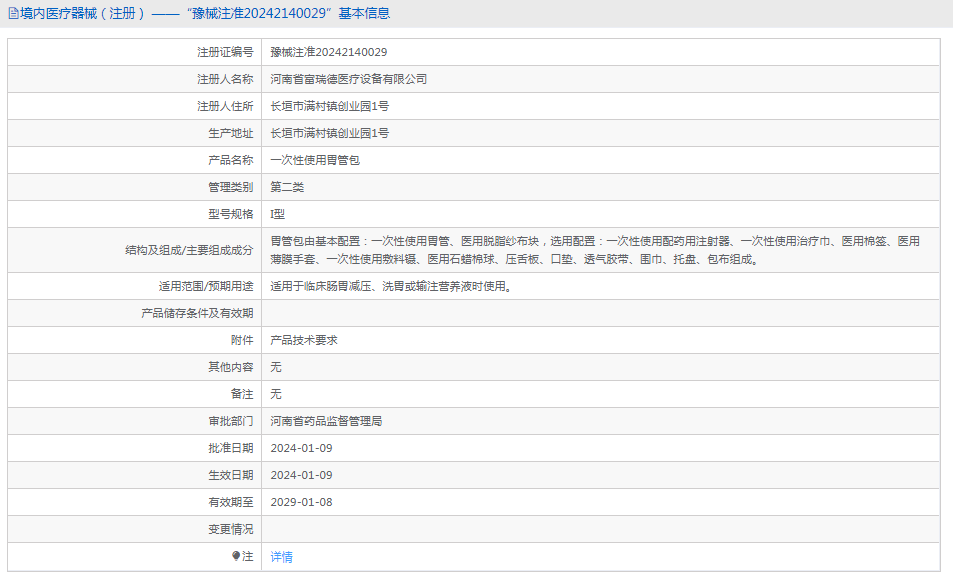Click the 适用范围/预期用途 label
The height and width of the screenshot is (582, 953).
coord(206,286)
